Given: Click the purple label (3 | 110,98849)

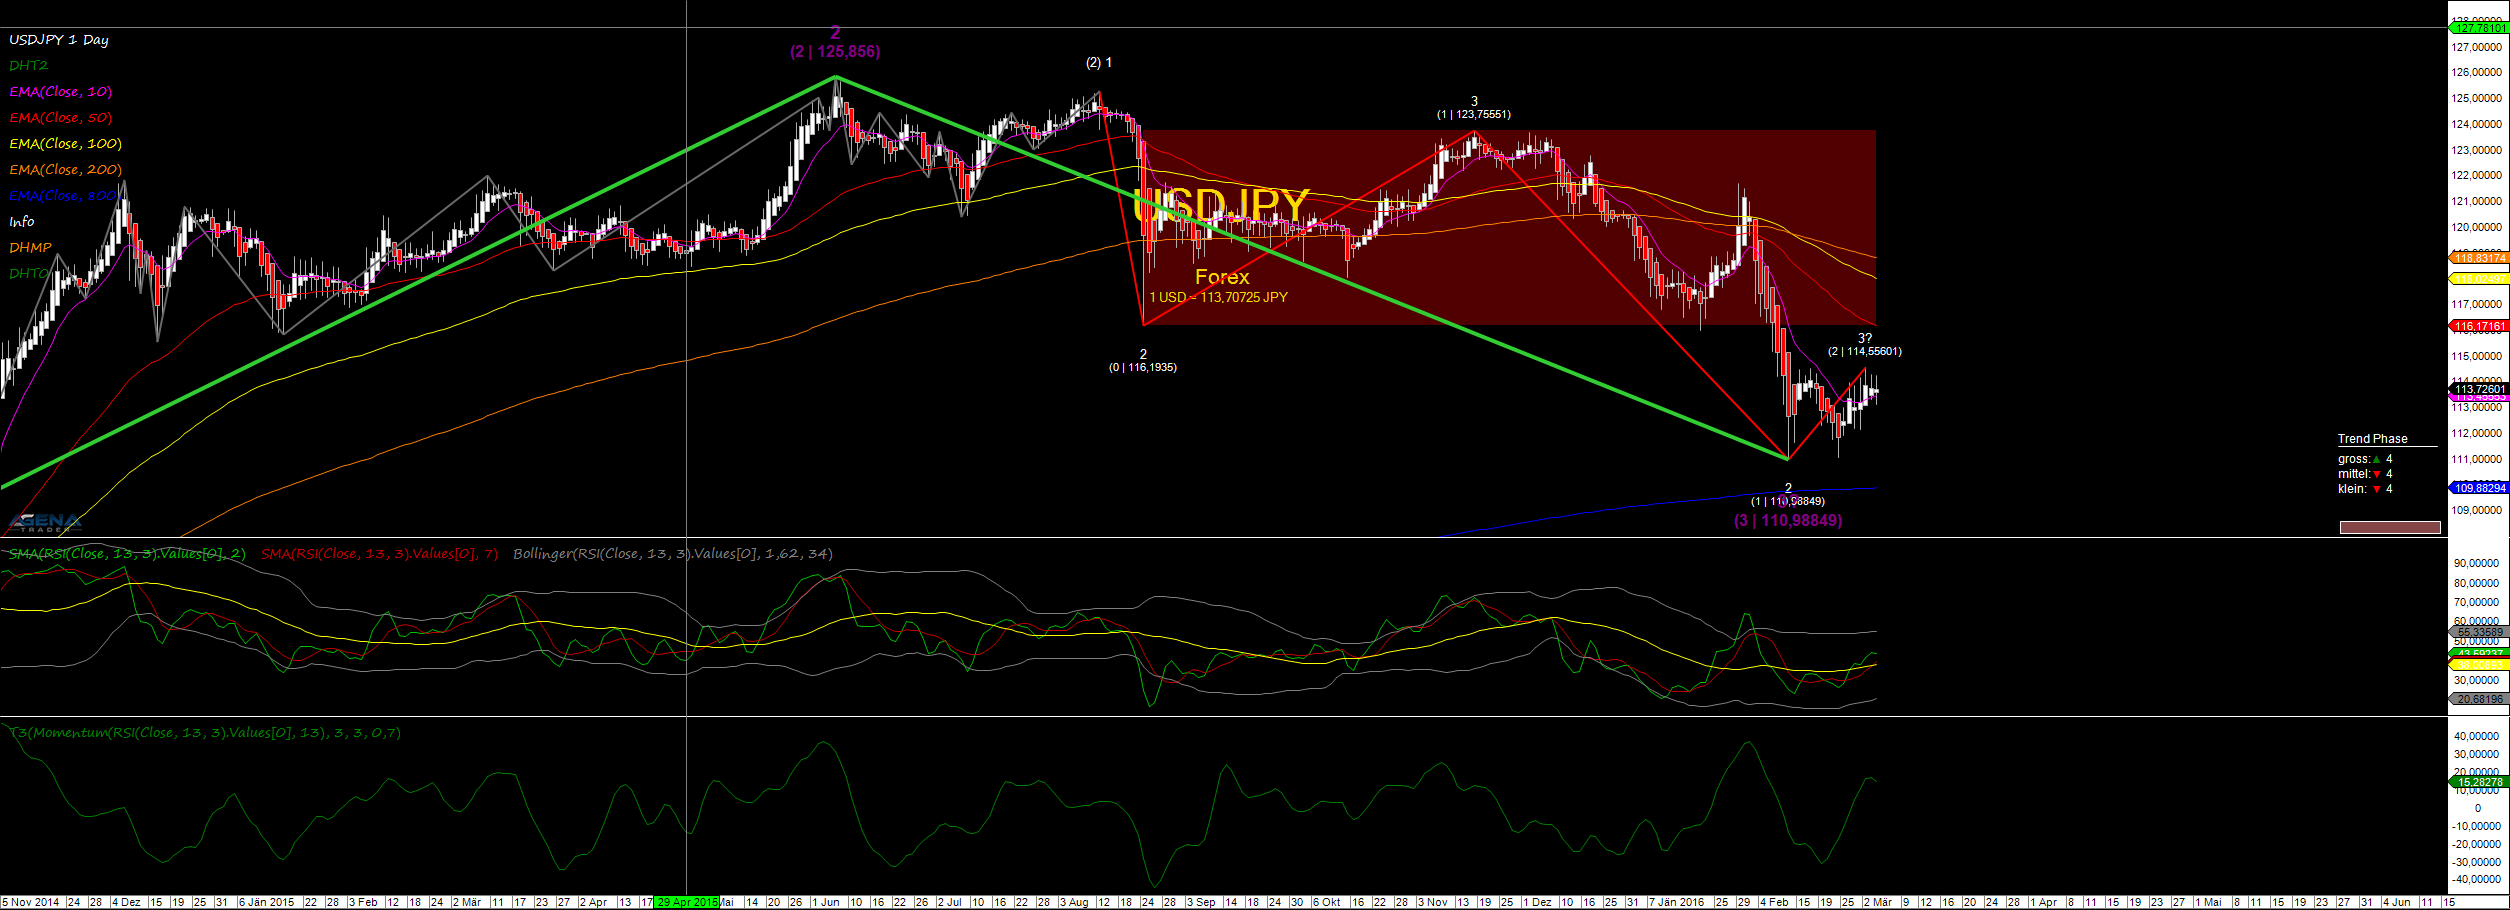Looking at the screenshot, I should tap(1788, 521).
